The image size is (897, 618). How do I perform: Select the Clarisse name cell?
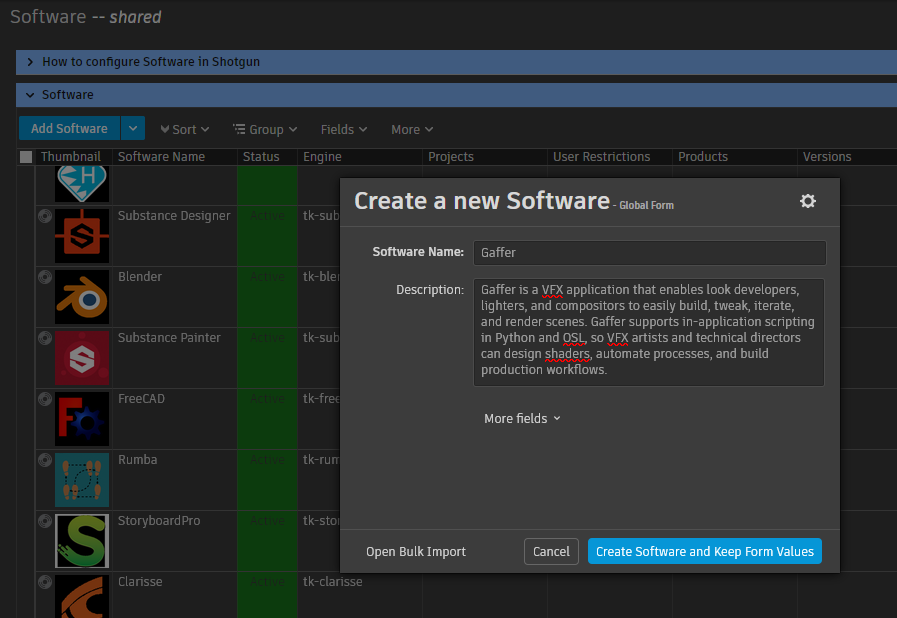[x=174, y=595]
